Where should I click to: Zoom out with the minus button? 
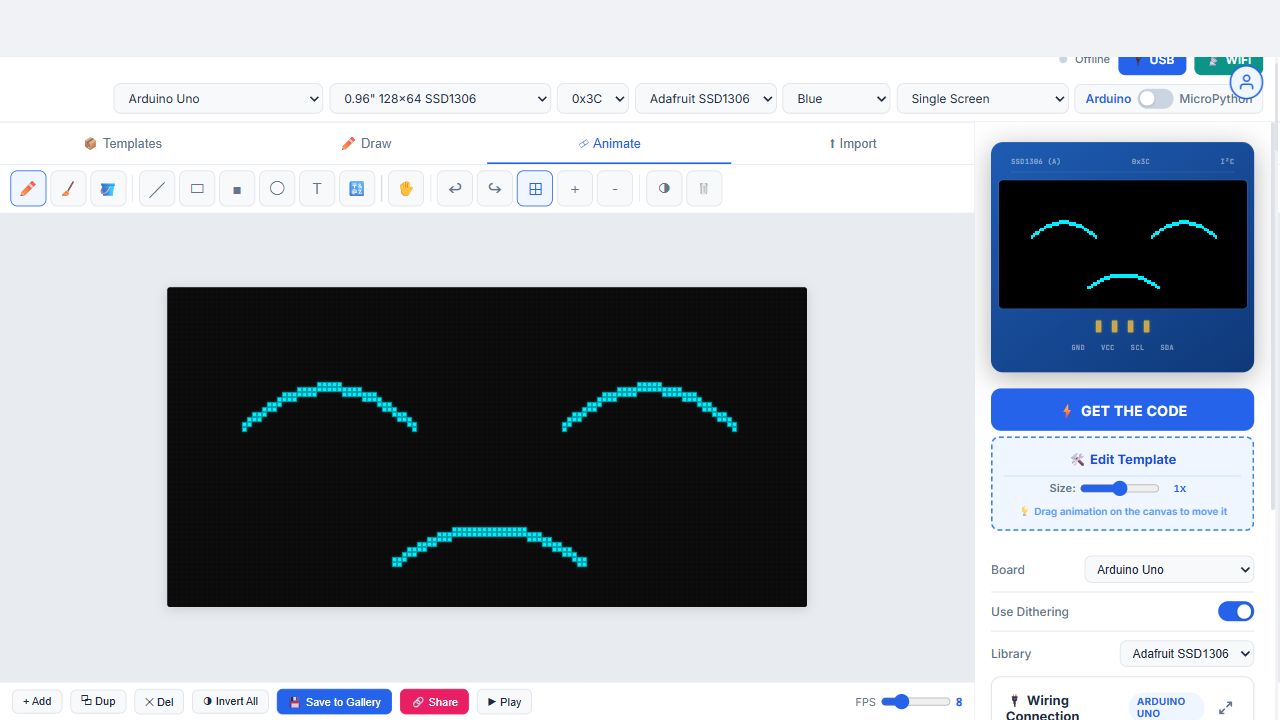[615, 188]
